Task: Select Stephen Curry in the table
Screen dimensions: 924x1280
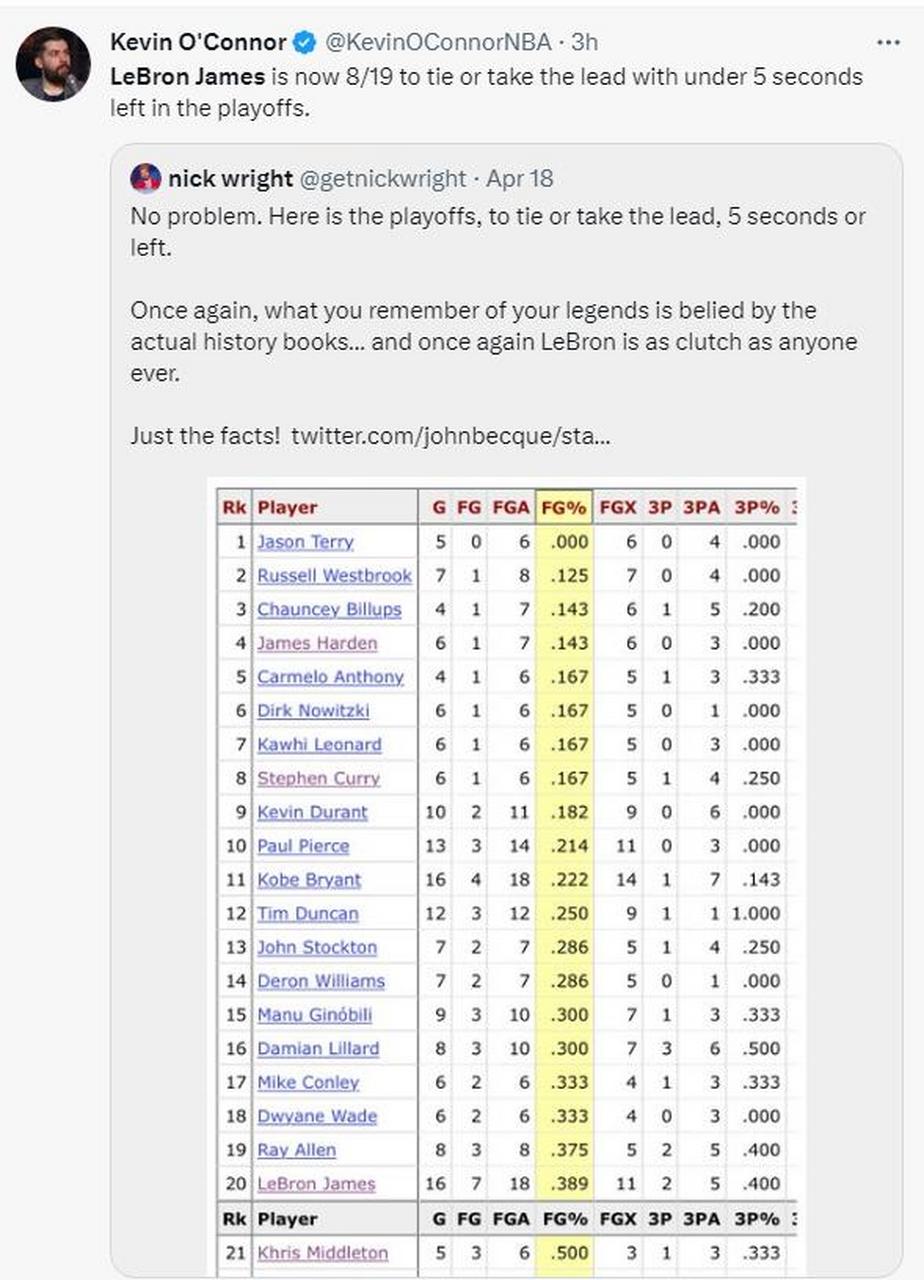Action: [318, 778]
